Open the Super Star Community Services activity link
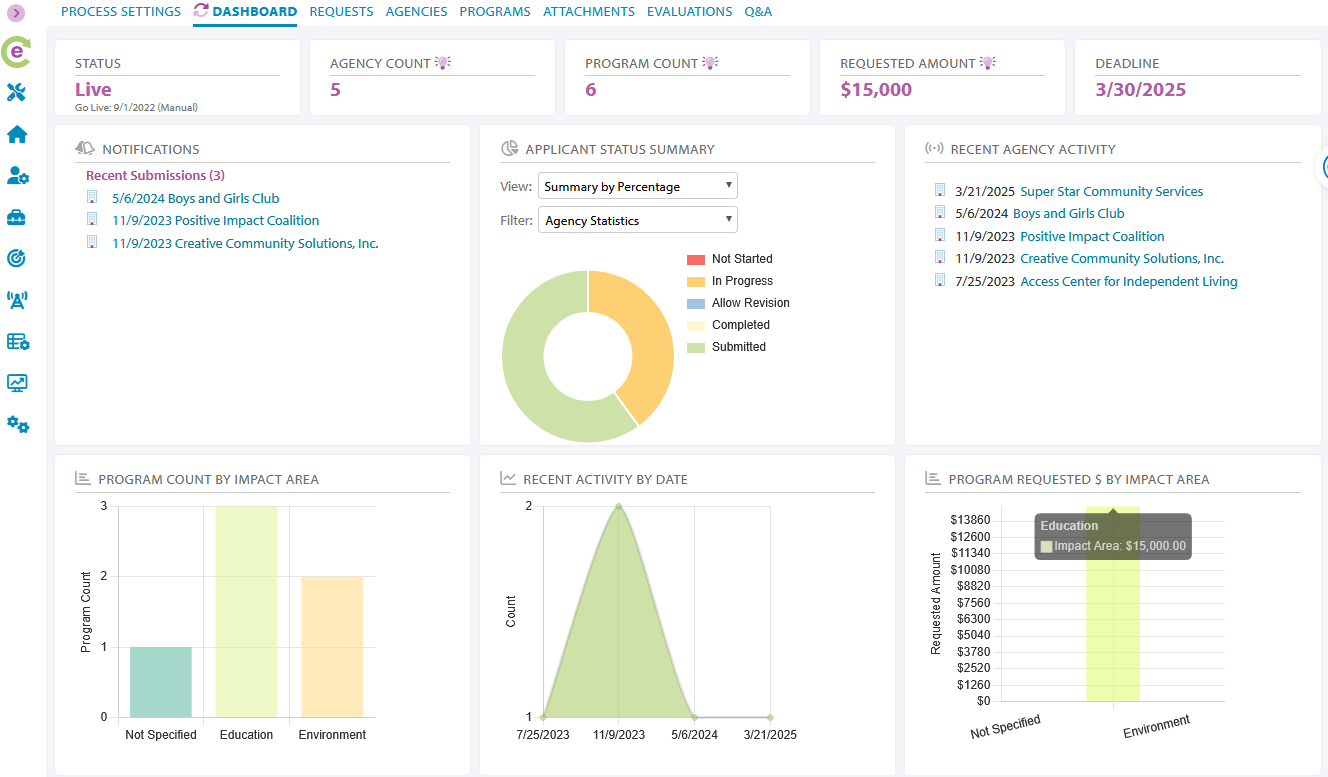1328x777 pixels. tap(1111, 191)
